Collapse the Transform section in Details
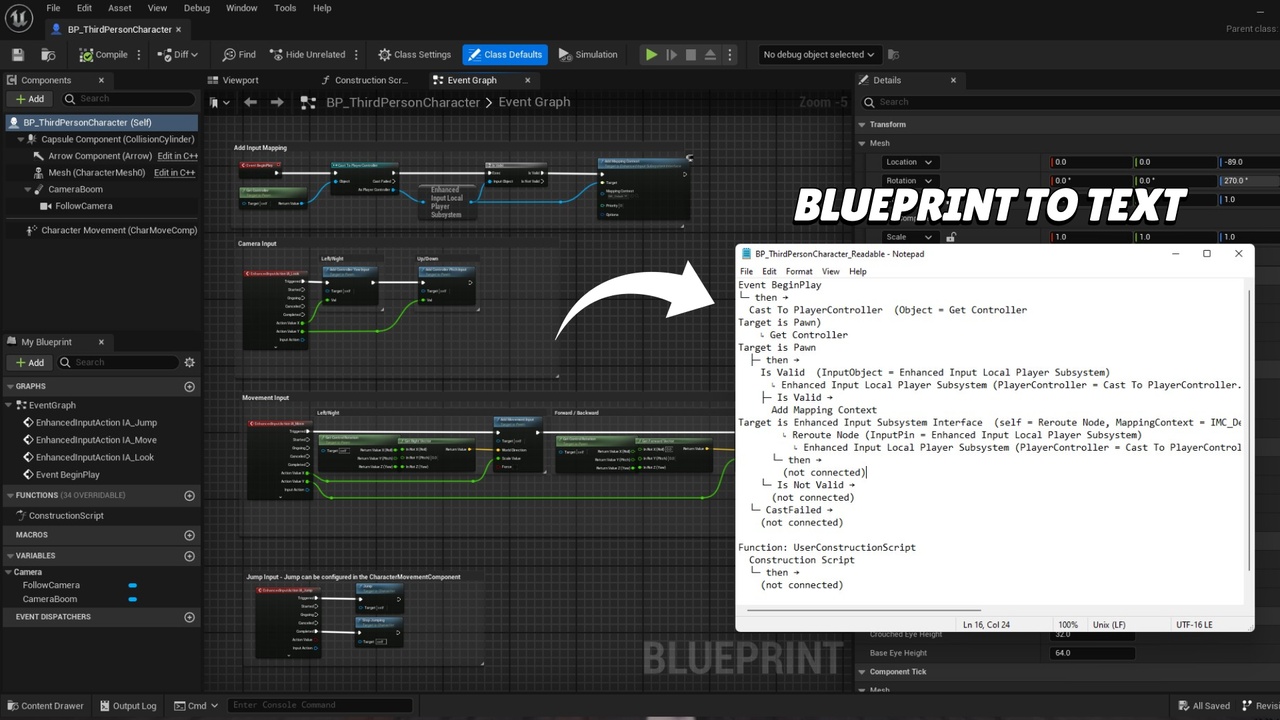The height and width of the screenshot is (720, 1280). [862, 125]
